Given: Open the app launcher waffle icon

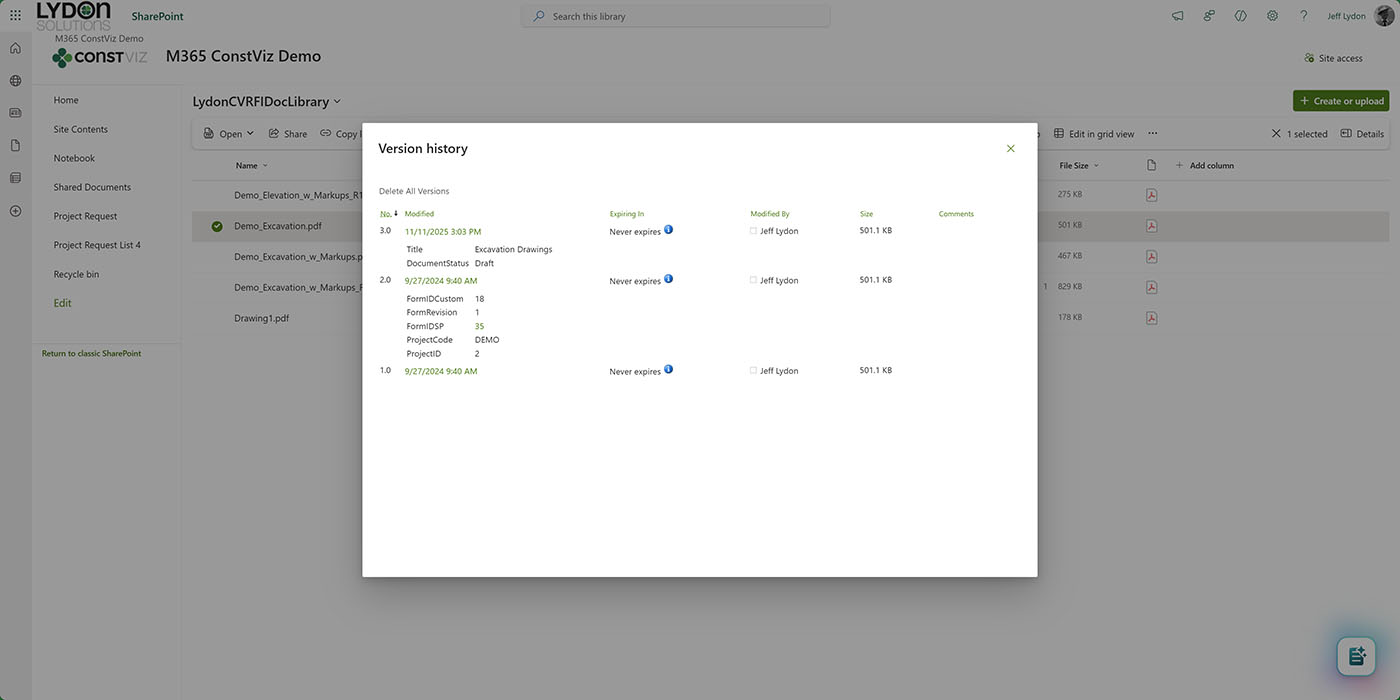Looking at the screenshot, I should 15,16.
